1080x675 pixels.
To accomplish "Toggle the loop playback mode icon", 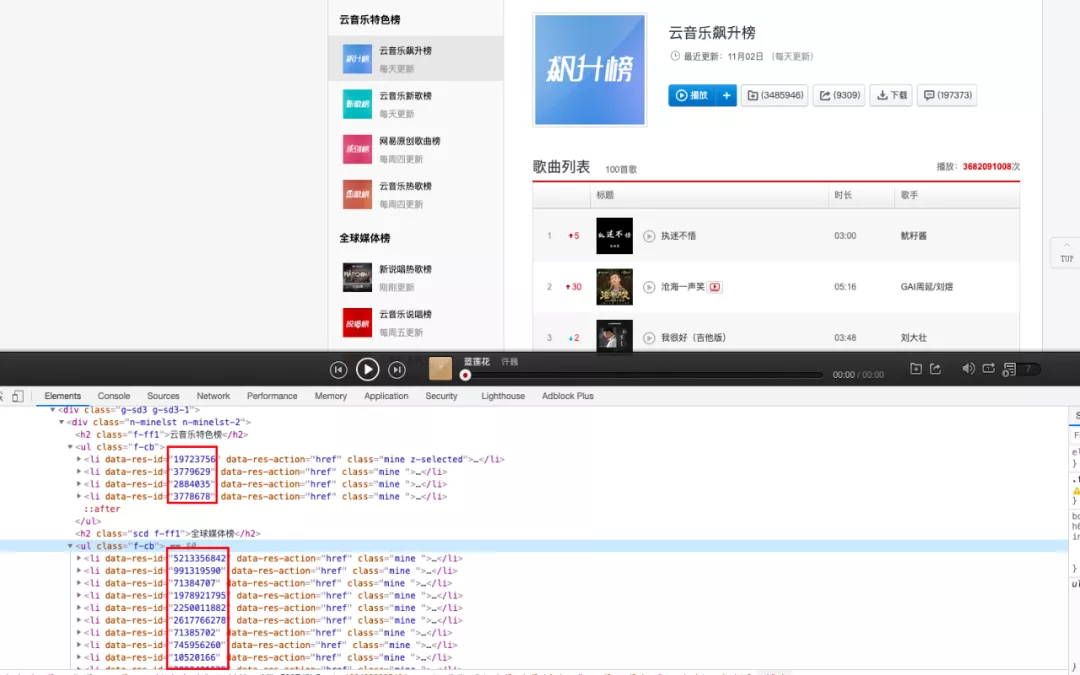I will pos(988,368).
